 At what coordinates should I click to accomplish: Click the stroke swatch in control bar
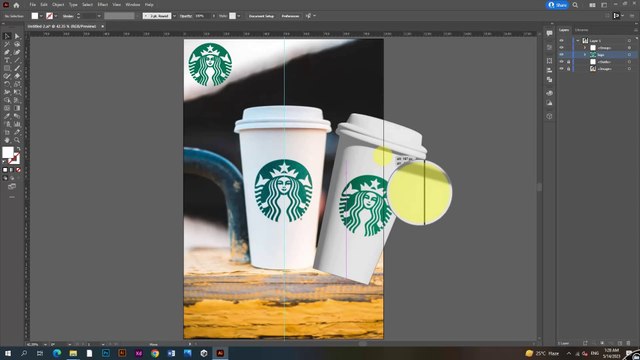49,16
